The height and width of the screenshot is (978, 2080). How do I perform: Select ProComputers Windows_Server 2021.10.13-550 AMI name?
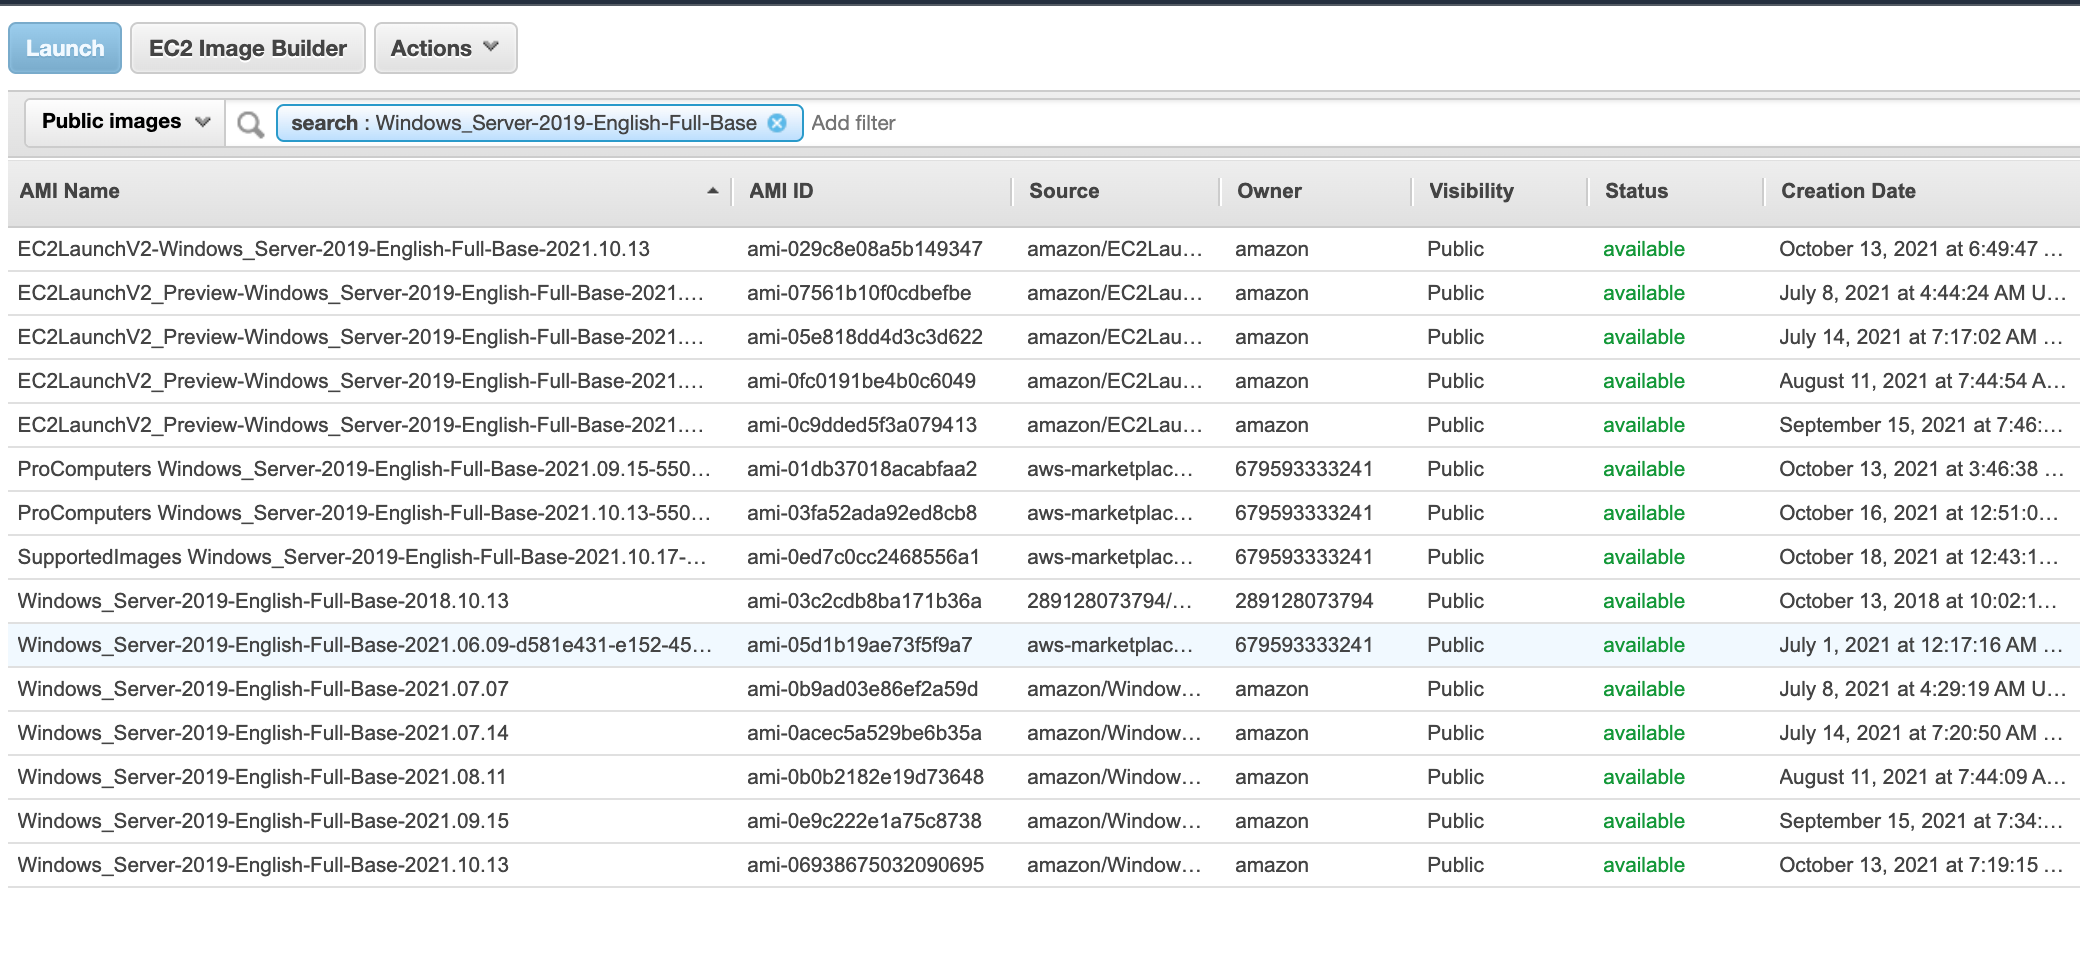coord(364,513)
